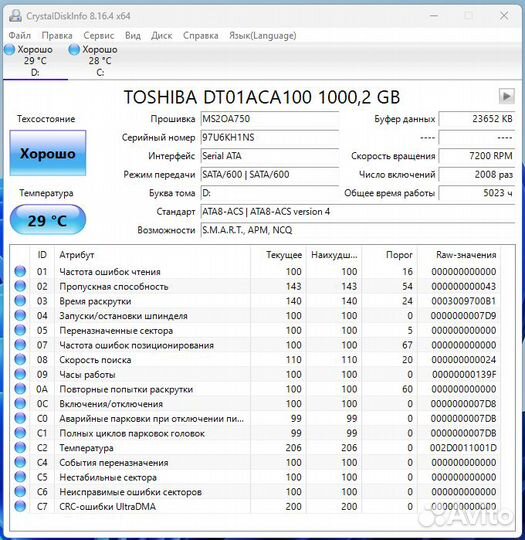Click status orb for Переназначенные сектора row
The width and height of the screenshot is (525, 540).
pyautogui.click(x=20, y=330)
